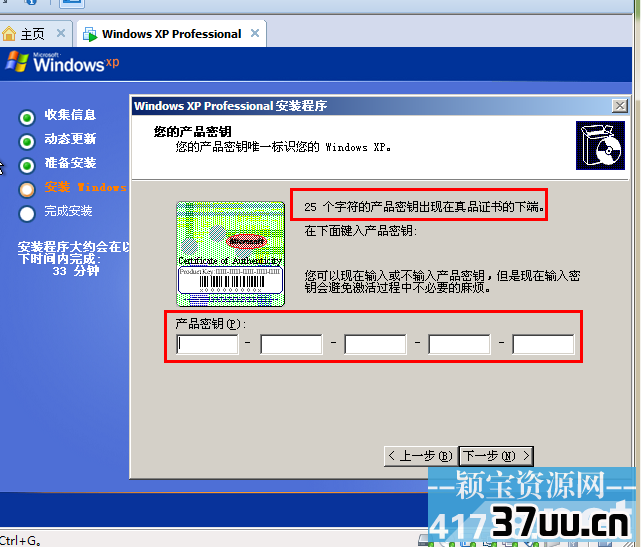
Task: Continue with 下一步(N) button
Action: pos(496,456)
